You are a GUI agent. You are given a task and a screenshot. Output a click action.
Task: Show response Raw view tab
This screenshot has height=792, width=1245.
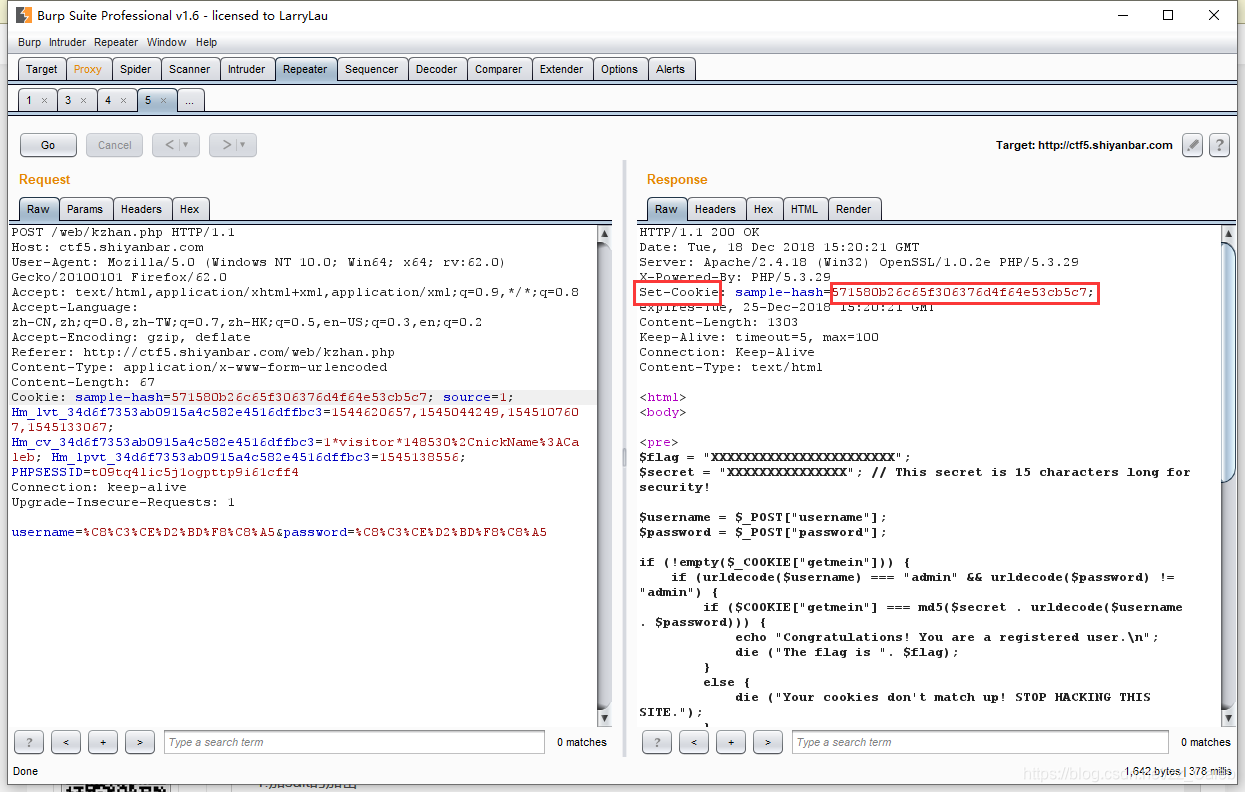pos(666,209)
